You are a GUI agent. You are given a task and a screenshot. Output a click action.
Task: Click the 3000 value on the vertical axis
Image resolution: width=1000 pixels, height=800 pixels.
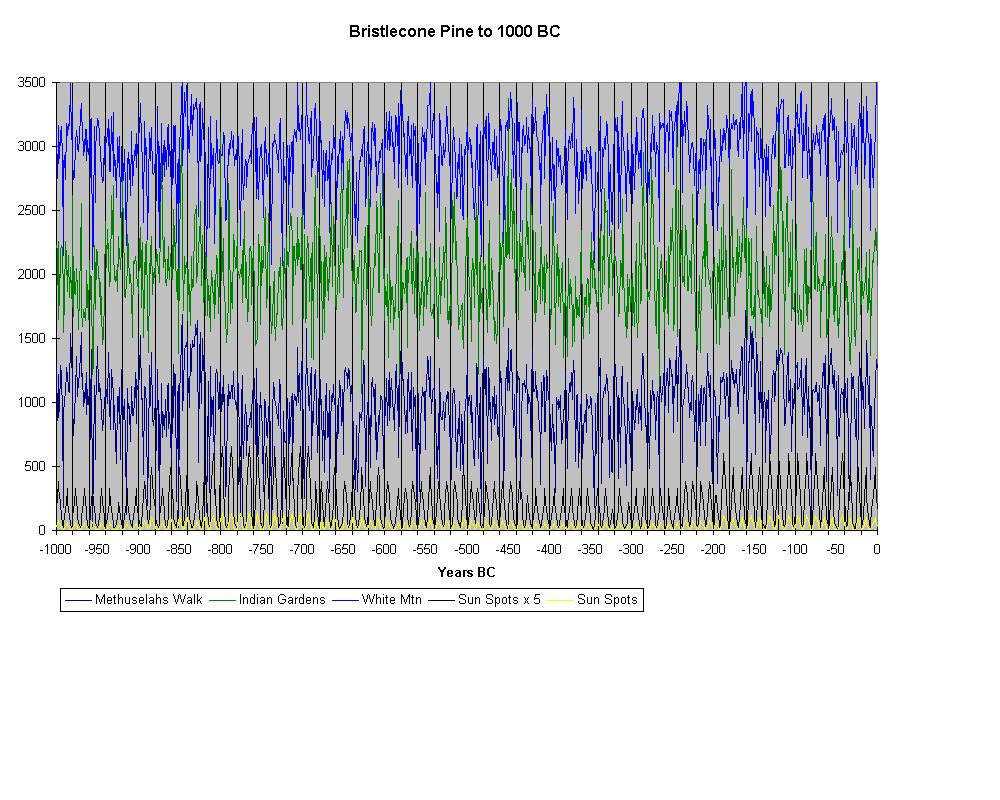click(x=31, y=146)
